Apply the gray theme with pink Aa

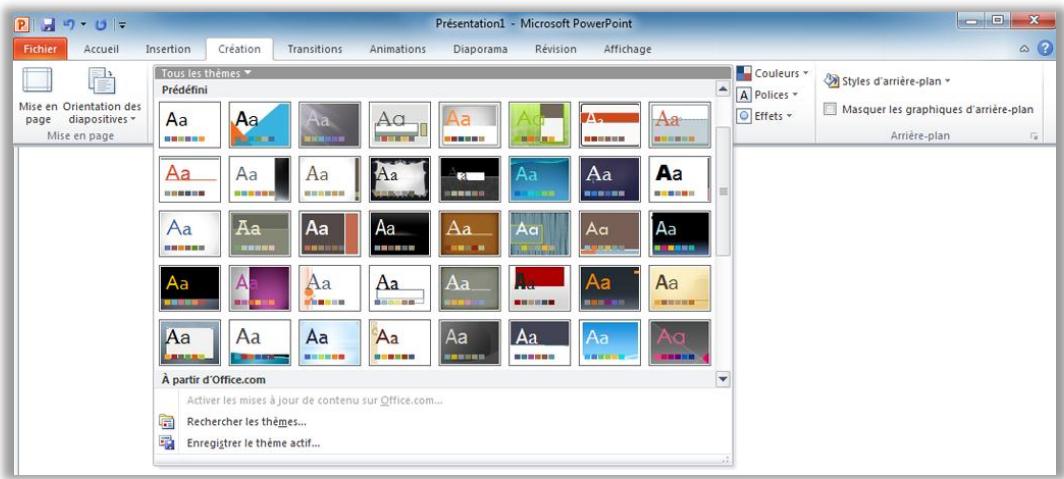pos(679,343)
